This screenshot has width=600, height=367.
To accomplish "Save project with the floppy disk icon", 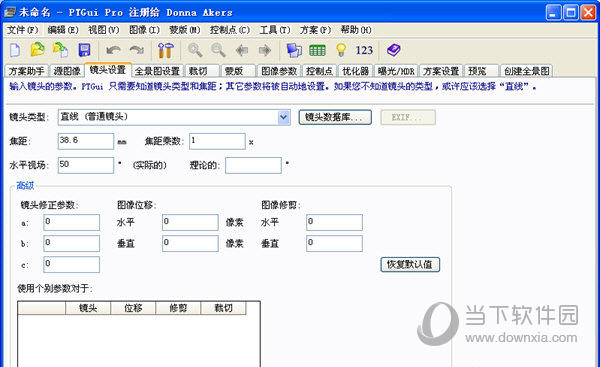I will point(84,50).
